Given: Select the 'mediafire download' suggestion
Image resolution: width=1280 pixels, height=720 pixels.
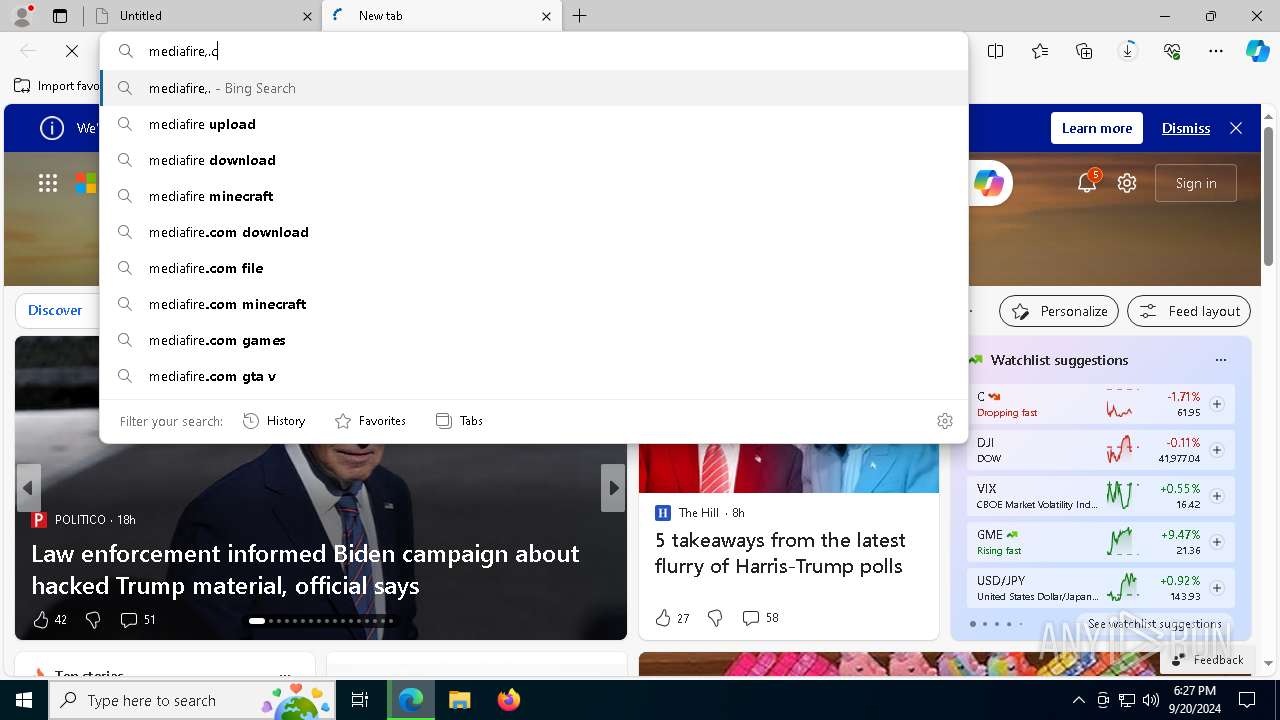Looking at the screenshot, I should click(x=534, y=160).
